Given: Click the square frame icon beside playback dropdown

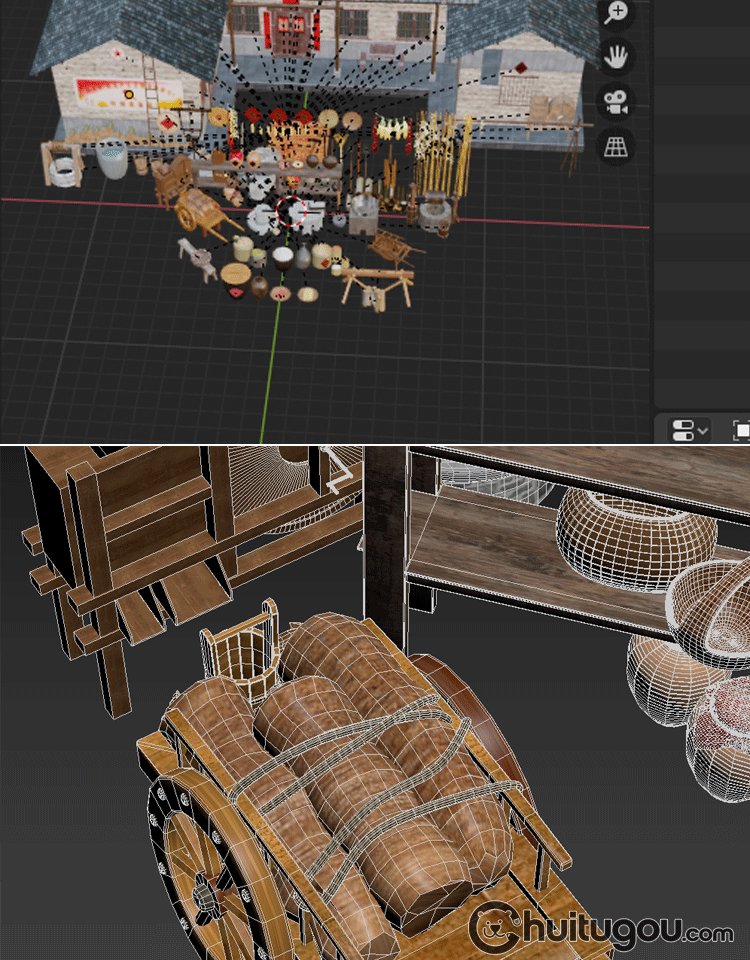Looking at the screenshot, I should tap(741, 430).
